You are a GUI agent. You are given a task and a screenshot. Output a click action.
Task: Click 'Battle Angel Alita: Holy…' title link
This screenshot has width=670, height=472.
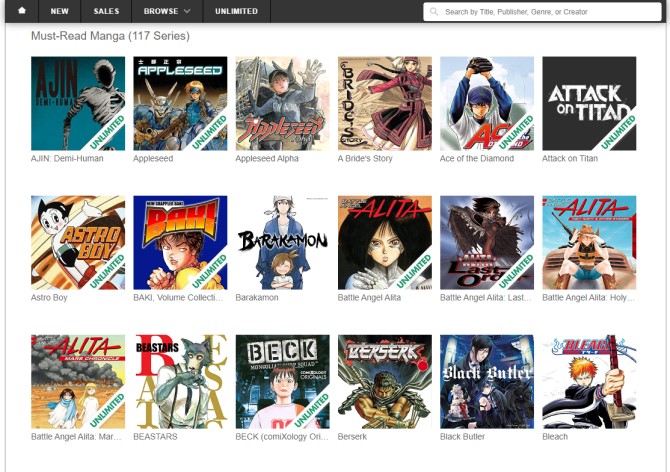588,298
